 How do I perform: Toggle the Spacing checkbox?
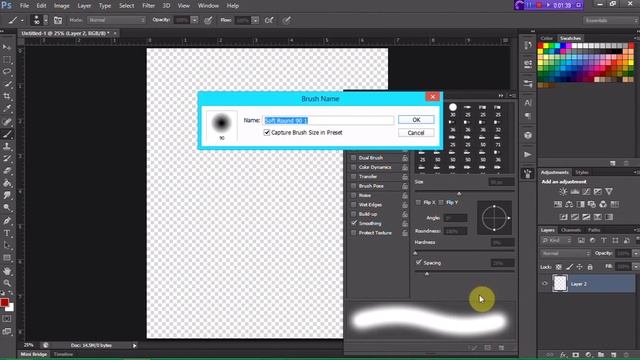tap(418, 262)
